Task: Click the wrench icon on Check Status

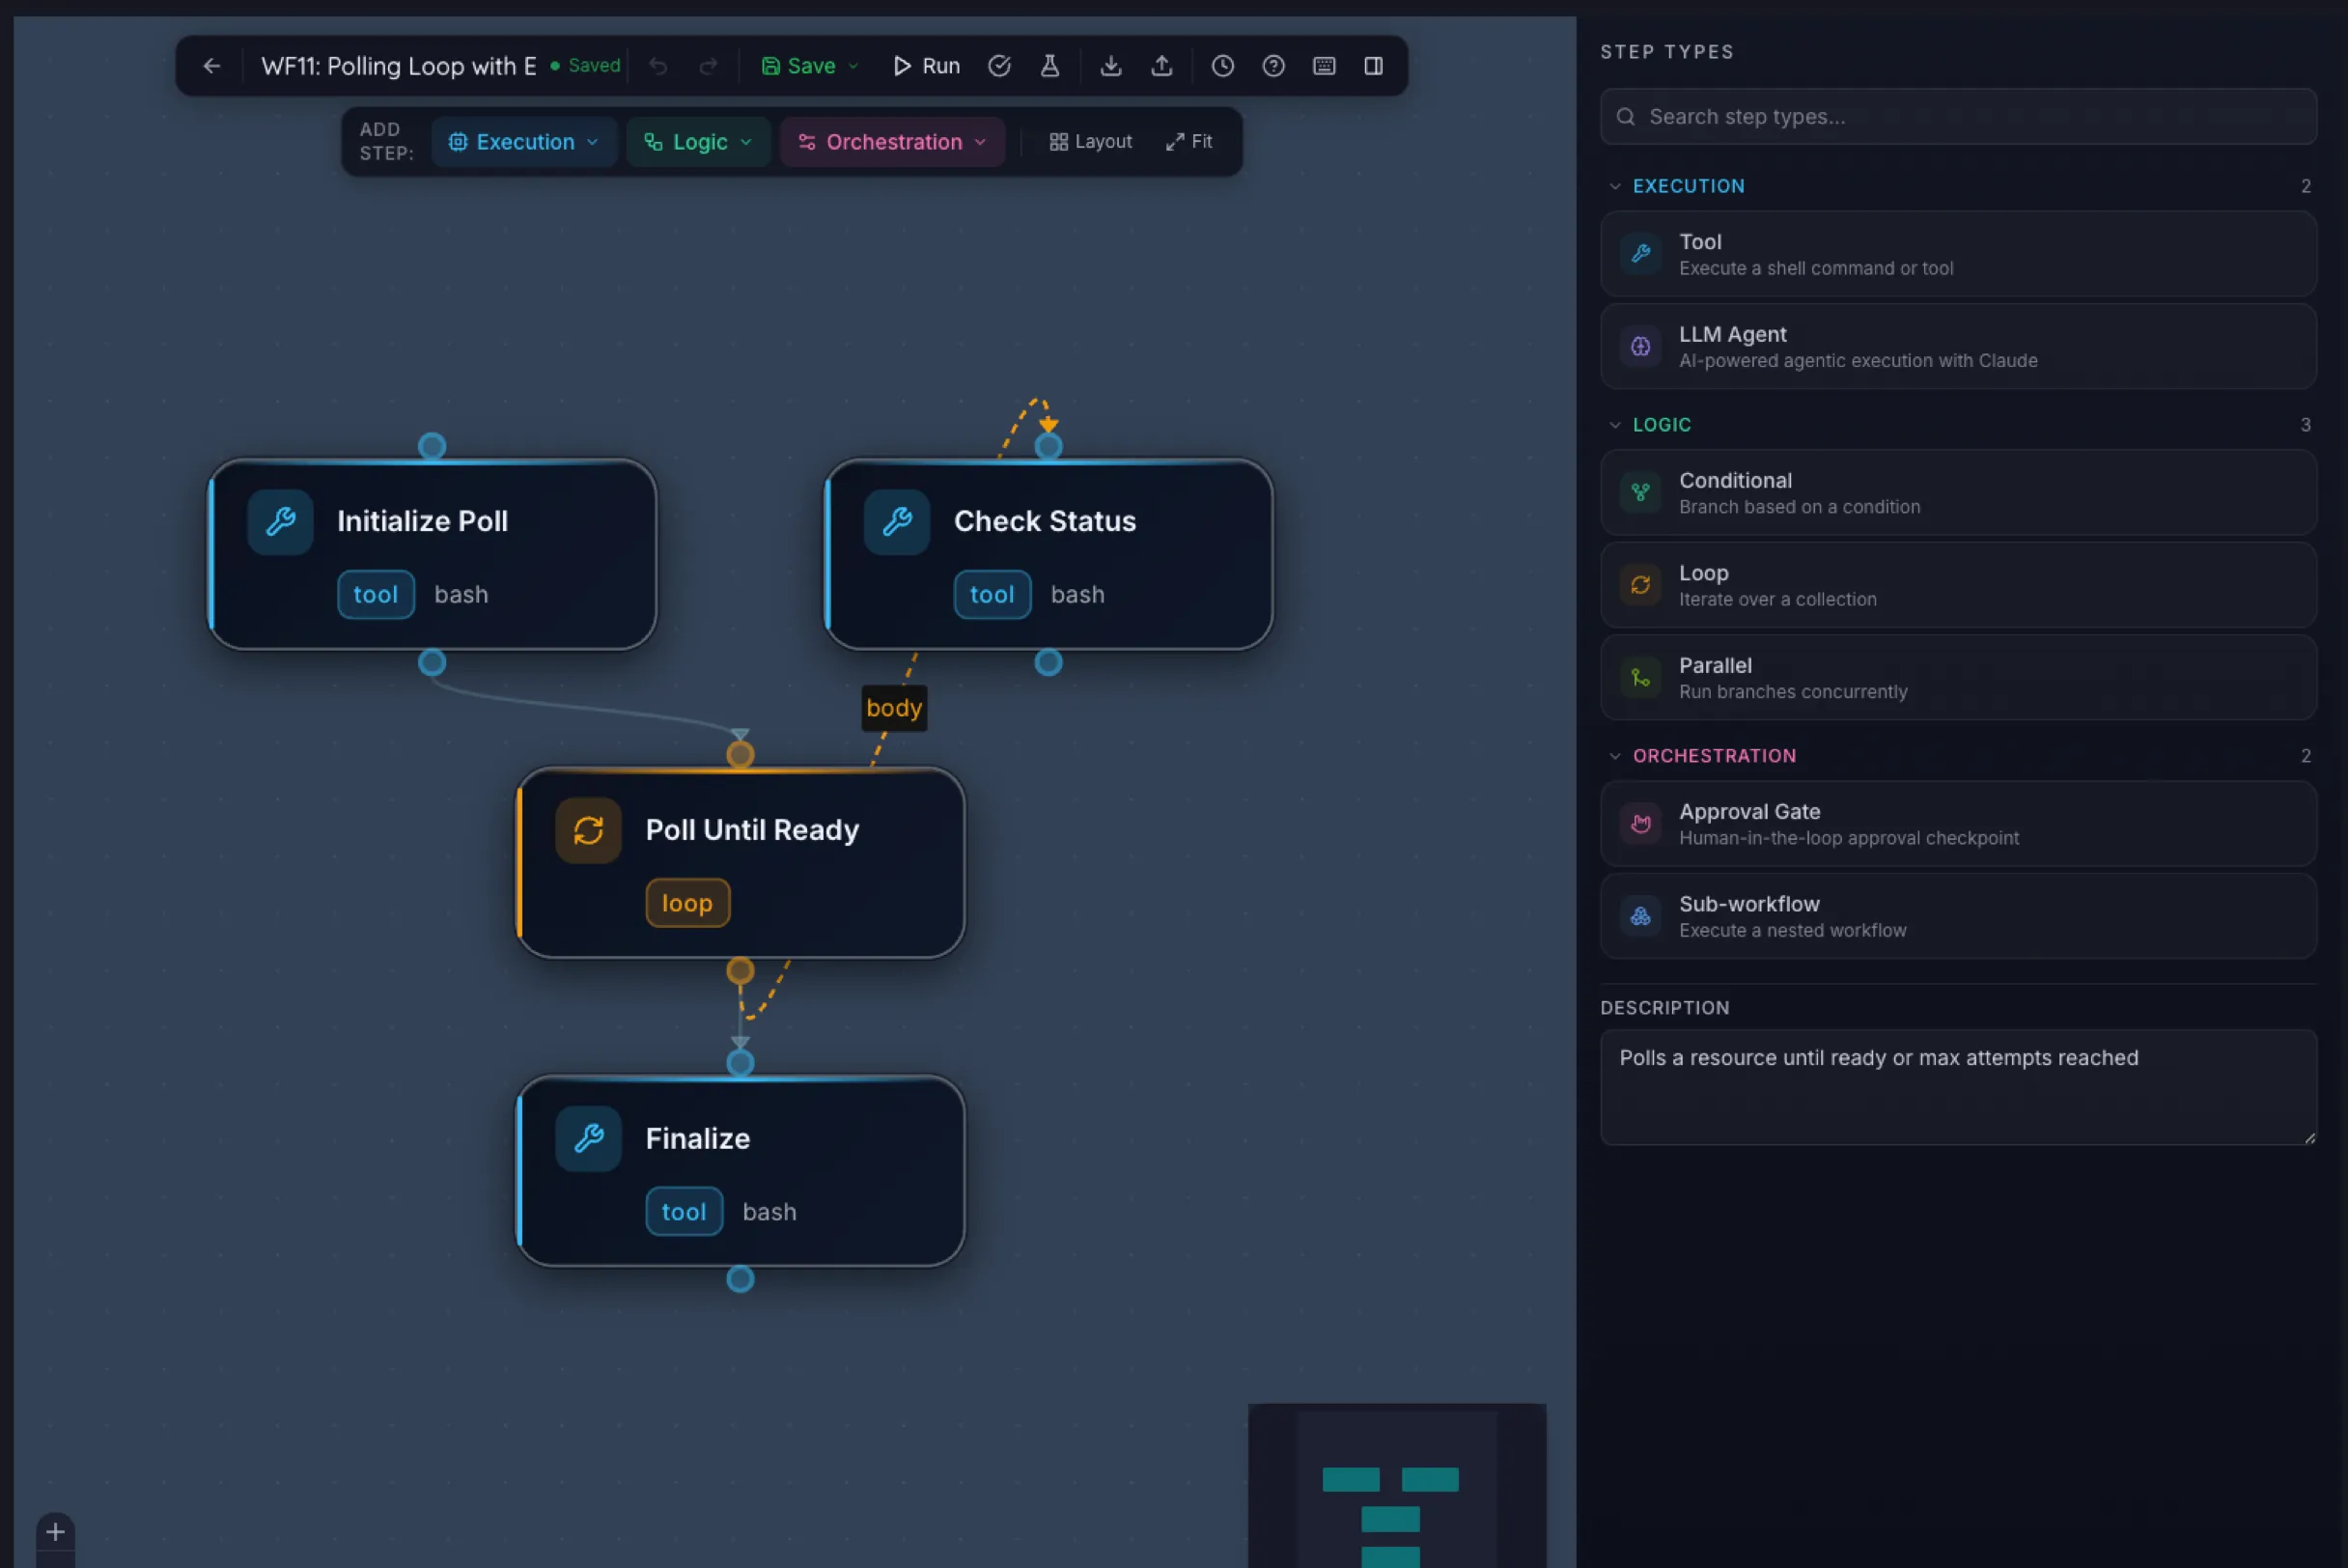Action: 897,522
